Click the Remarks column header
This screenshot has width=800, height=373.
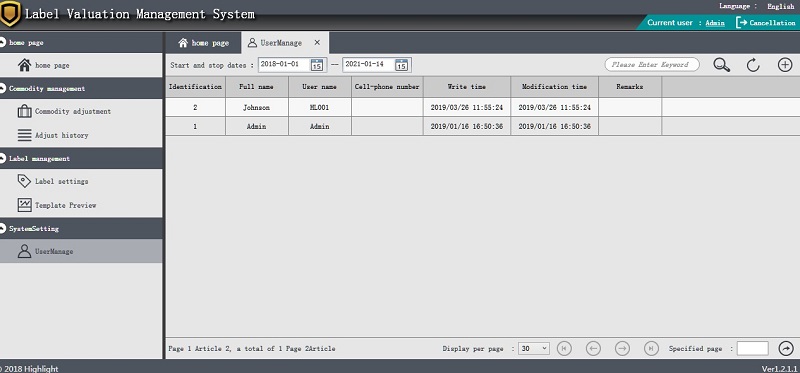coord(630,87)
